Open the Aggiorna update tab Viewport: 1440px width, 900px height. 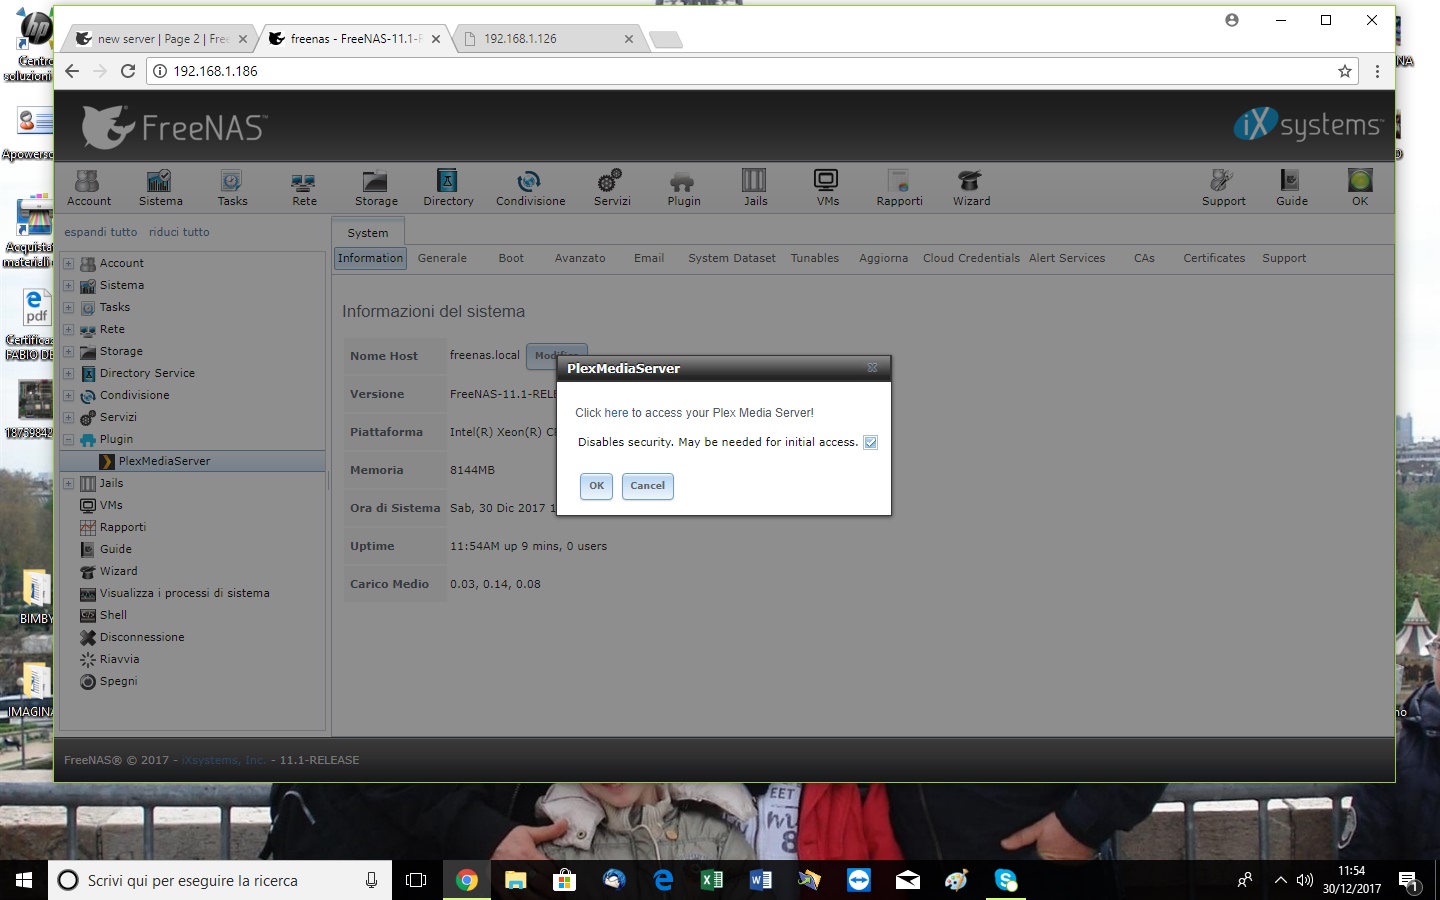pos(884,258)
